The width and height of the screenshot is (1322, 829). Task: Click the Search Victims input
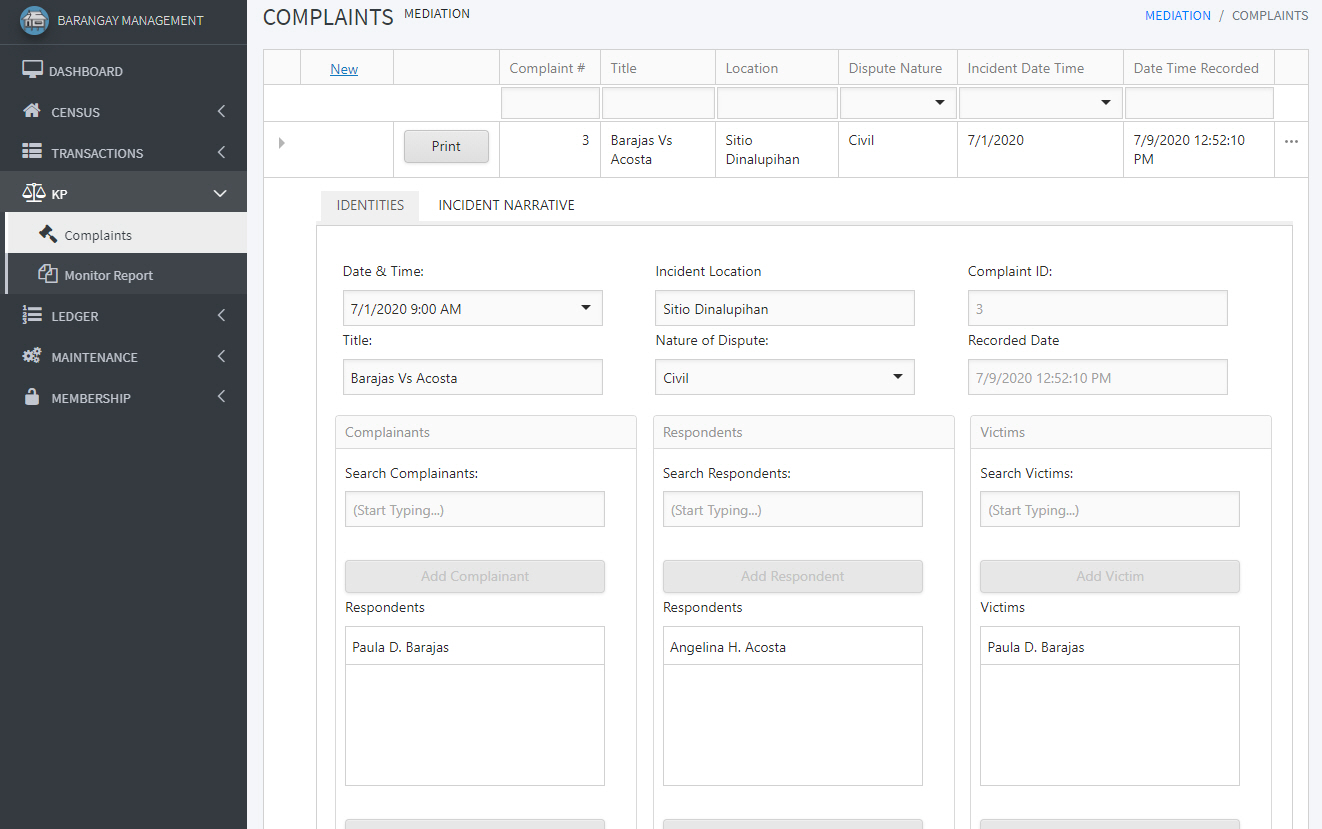(x=1110, y=509)
